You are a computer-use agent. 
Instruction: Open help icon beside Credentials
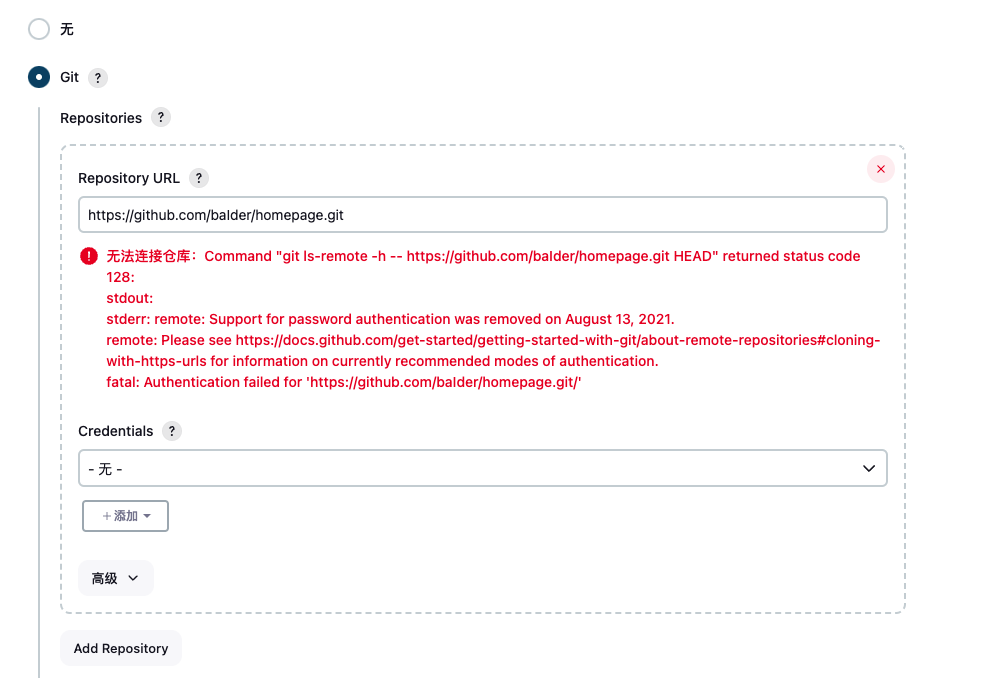[171, 431]
